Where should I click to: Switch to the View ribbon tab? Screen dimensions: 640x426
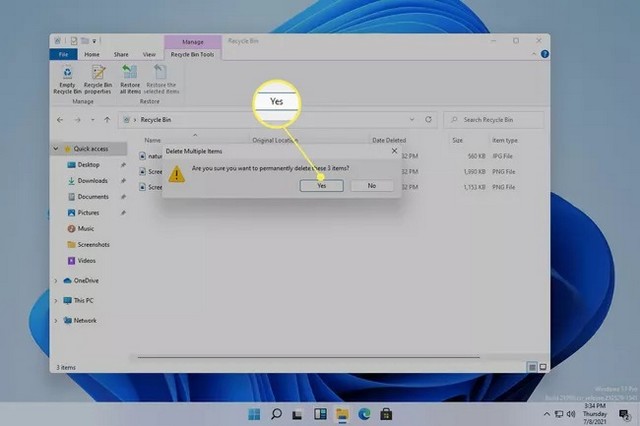pos(149,54)
